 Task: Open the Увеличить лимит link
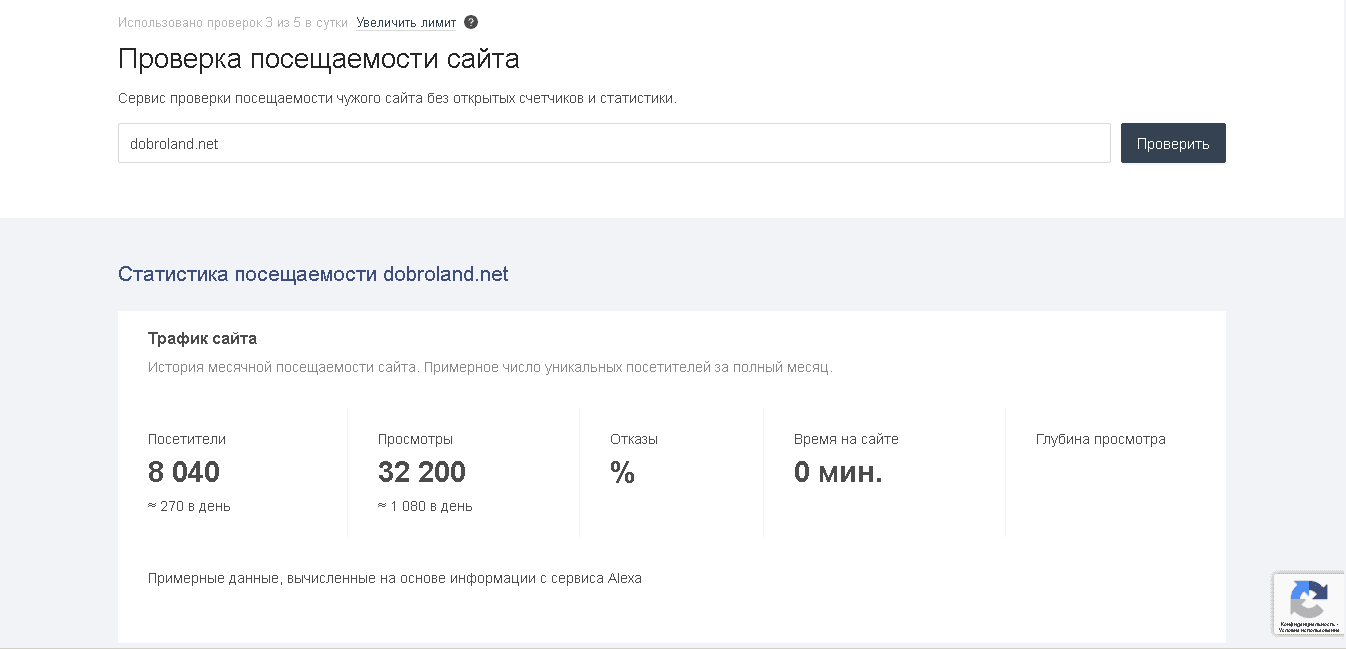coord(405,21)
